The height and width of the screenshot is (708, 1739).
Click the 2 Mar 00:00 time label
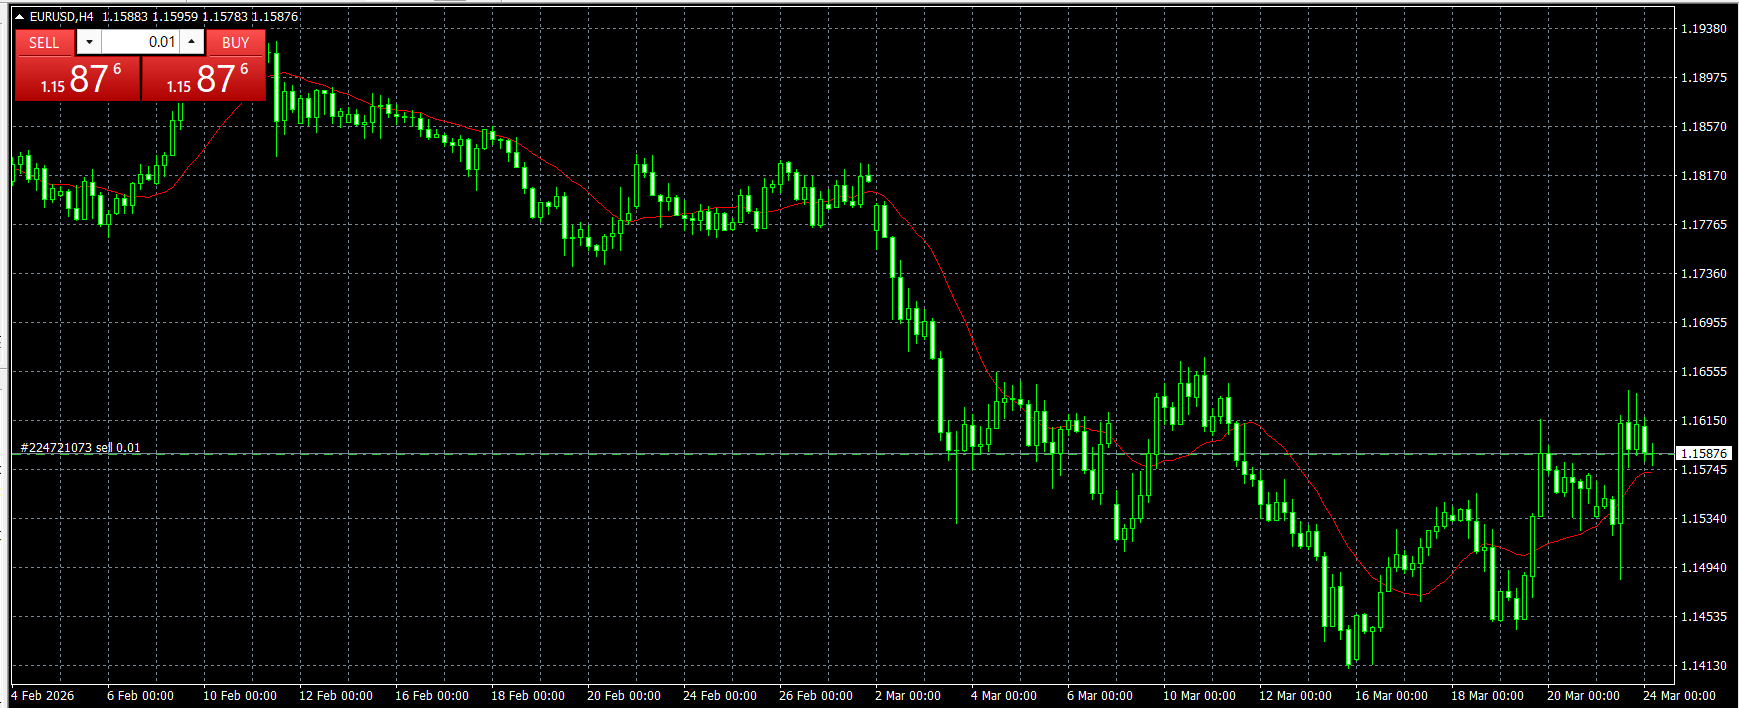(x=907, y=696)
